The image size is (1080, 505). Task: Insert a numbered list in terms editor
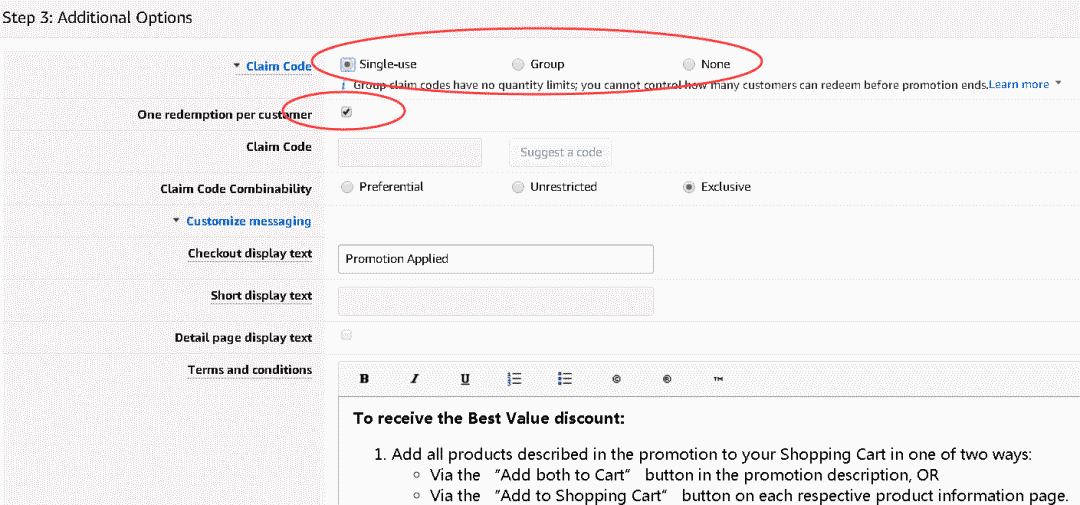[515, 379]
